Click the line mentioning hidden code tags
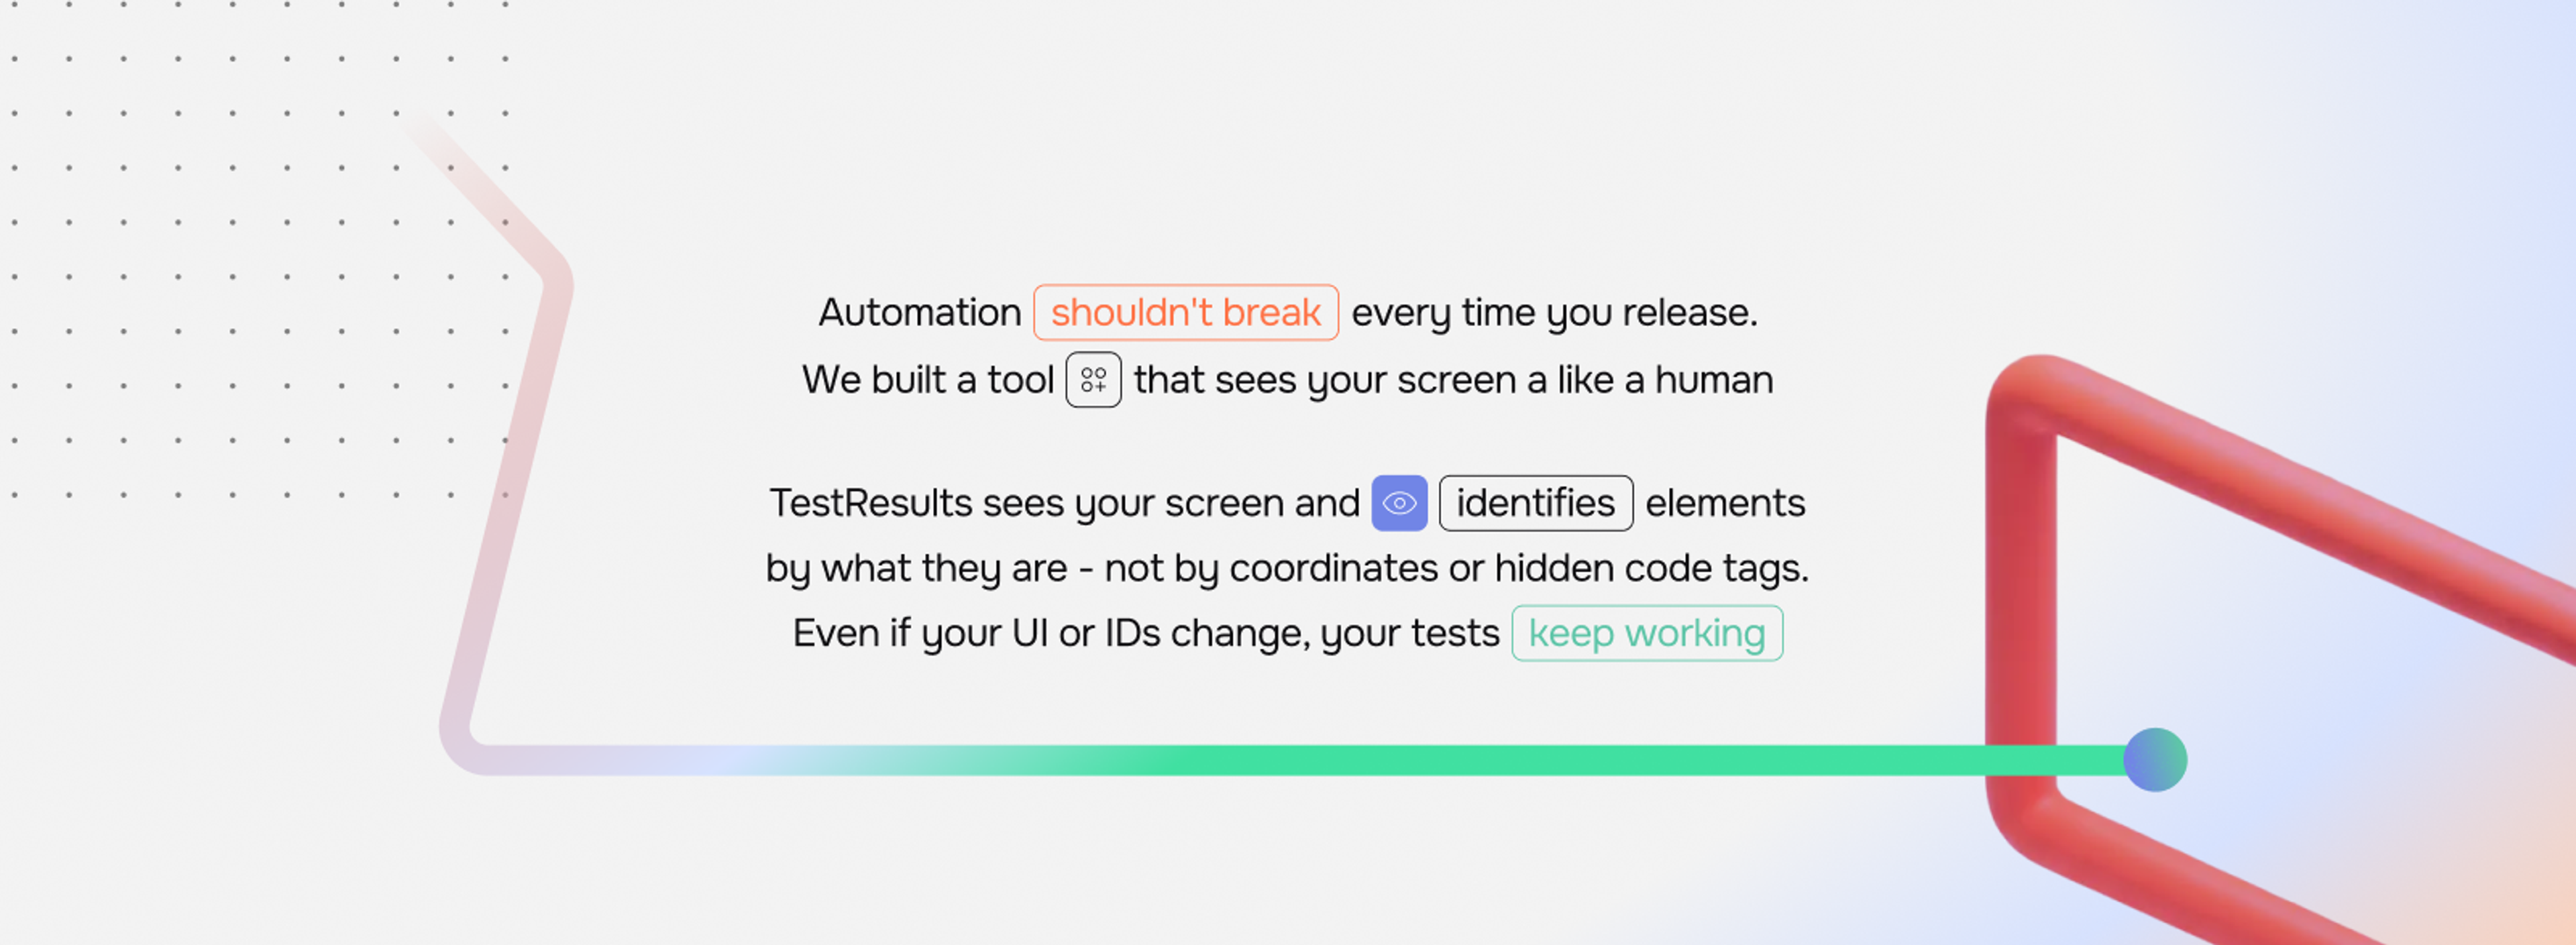This screenshot has height=945, width=2576. [x=1287, y=569]
